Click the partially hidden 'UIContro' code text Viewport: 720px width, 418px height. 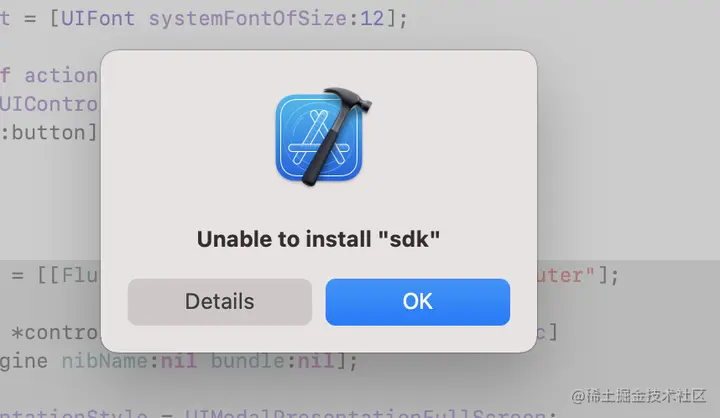(x=49, y=104)
